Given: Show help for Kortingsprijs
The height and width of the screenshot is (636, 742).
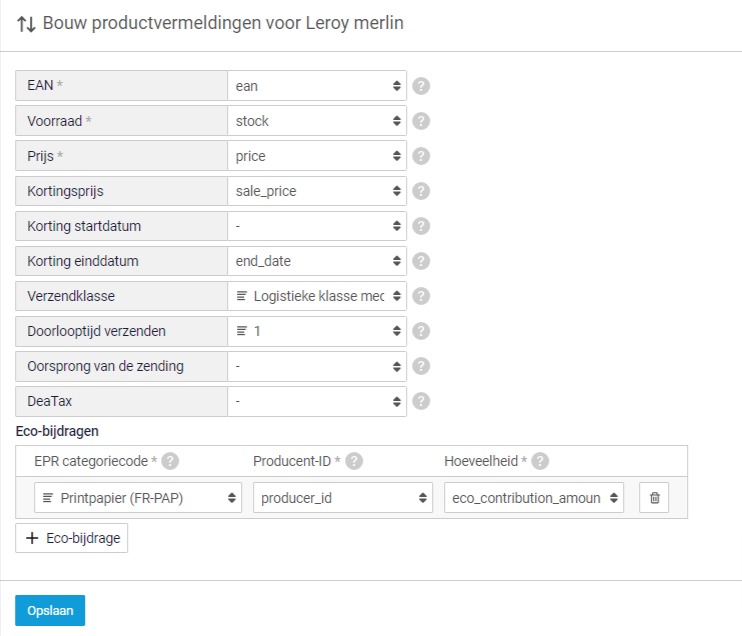Looking at the screenshot, I should [x=421, y=191].
